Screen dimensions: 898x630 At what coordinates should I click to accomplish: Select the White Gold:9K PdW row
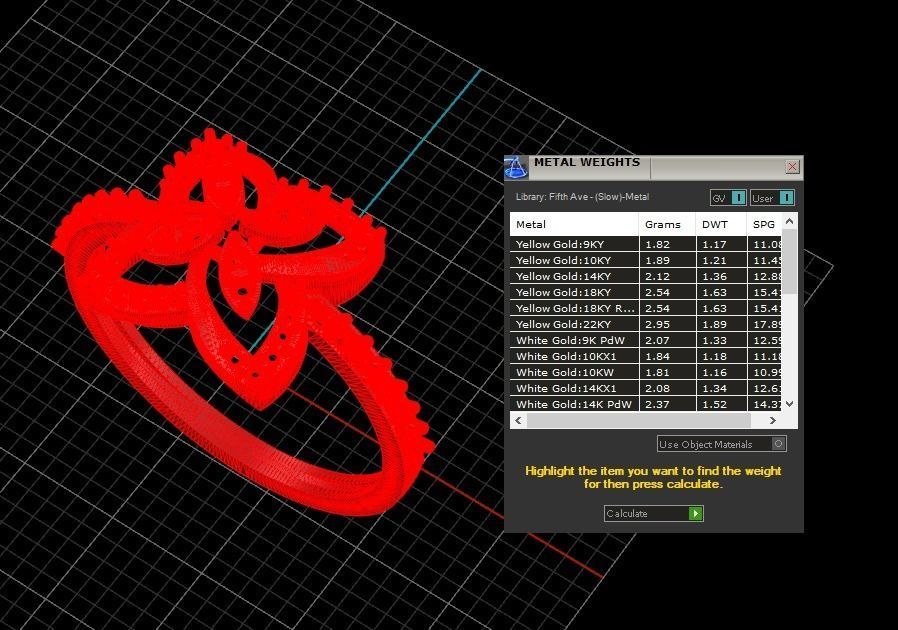pyautogui.click(x=645, y=340)
